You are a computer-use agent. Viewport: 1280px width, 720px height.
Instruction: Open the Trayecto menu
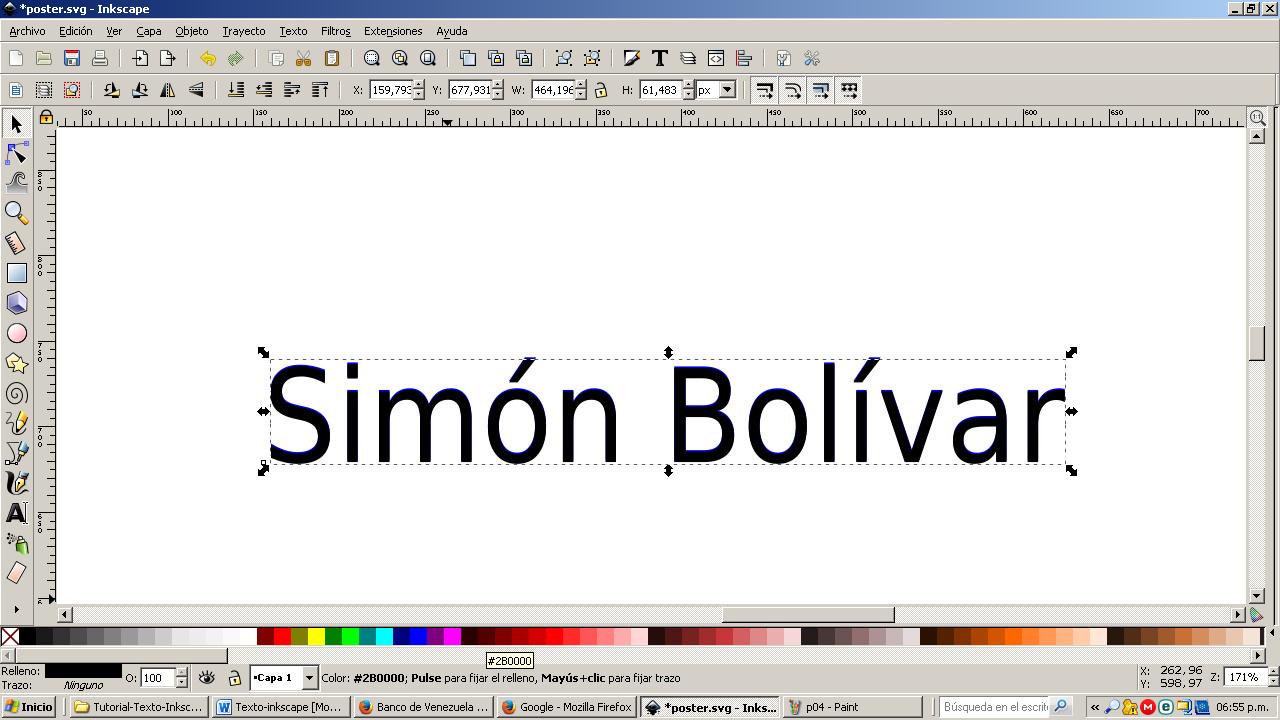[244, 31]
